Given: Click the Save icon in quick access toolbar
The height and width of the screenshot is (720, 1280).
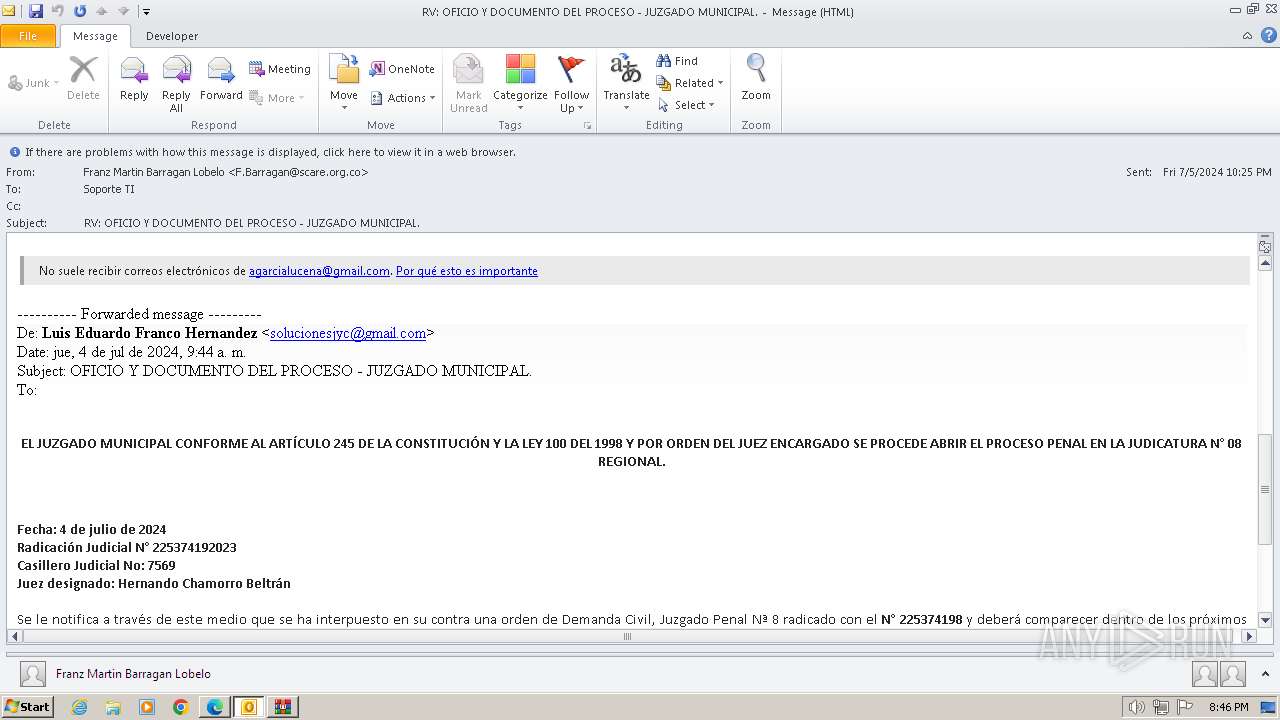Looking at the screenshot, I should tap(36, 11).
